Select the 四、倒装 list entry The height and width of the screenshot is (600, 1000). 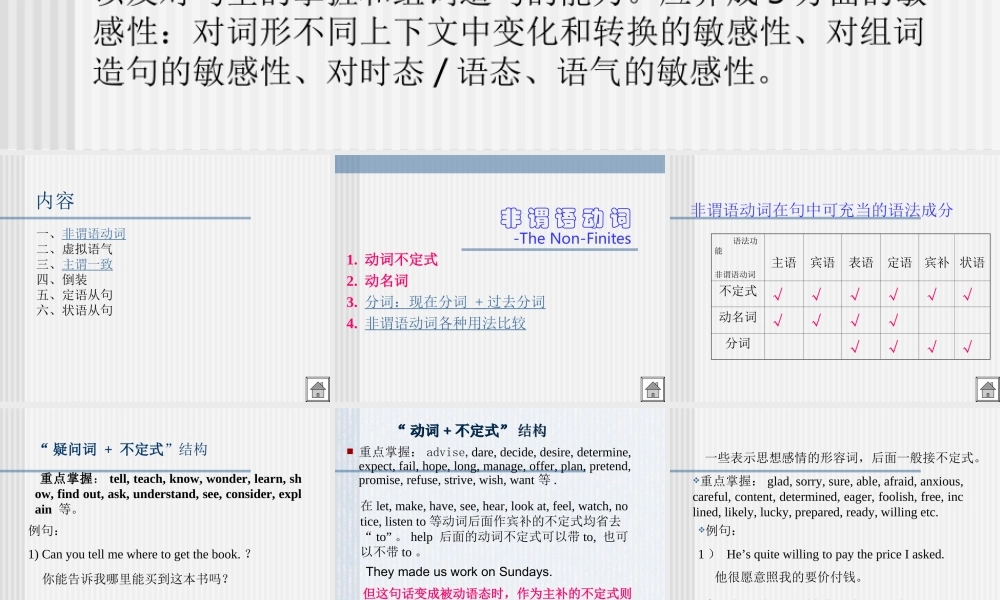tap(62, 279)
